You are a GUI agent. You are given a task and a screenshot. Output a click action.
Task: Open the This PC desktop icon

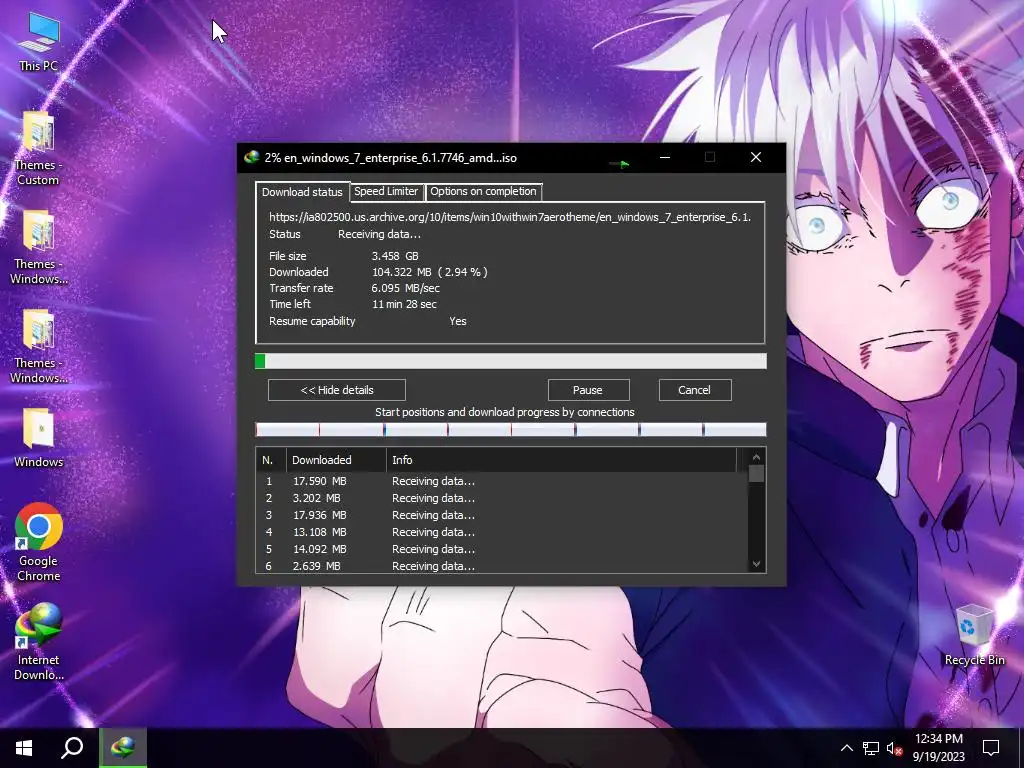[x=39, y=42]
